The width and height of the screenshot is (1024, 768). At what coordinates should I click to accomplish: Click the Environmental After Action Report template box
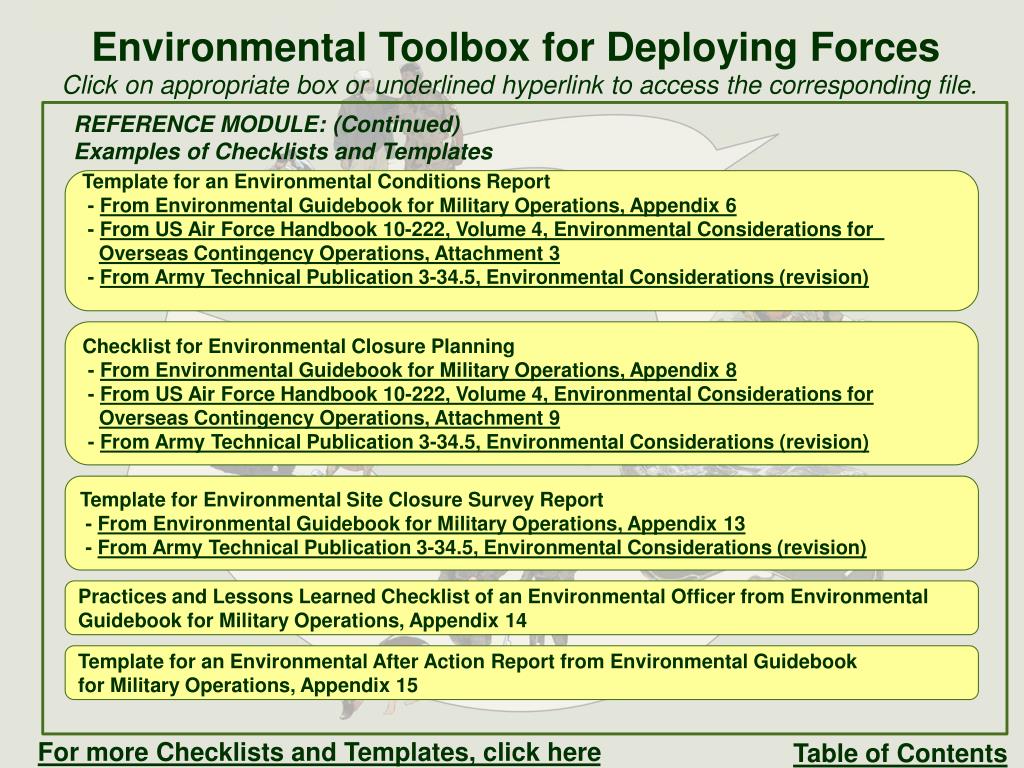[x=522, y=673]
